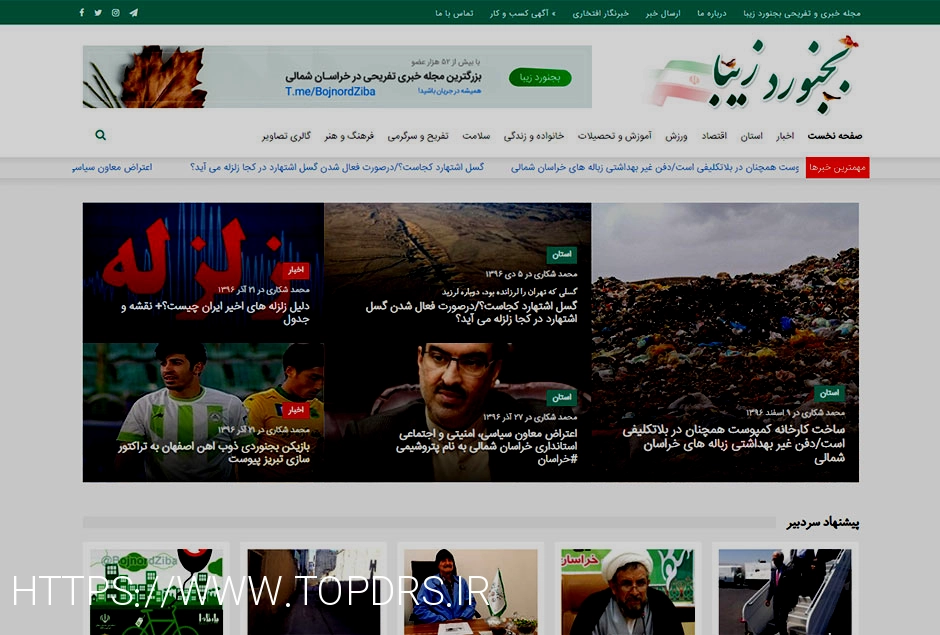Click the search magnifier icon
940x635 pixels.
pos(101,135)
